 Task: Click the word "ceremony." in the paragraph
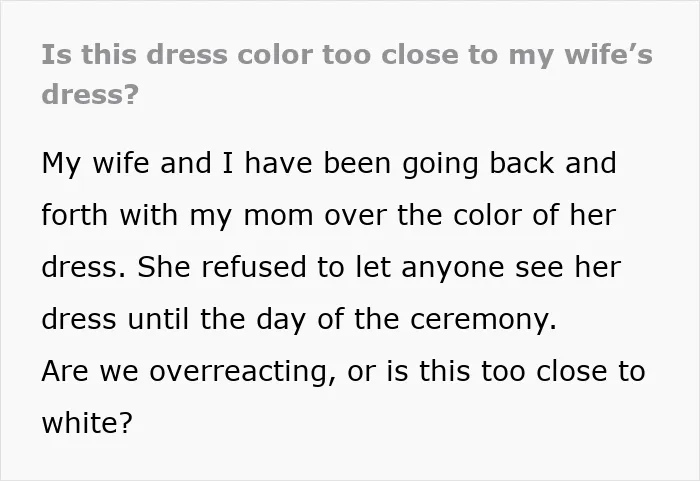tap(483, 321)
